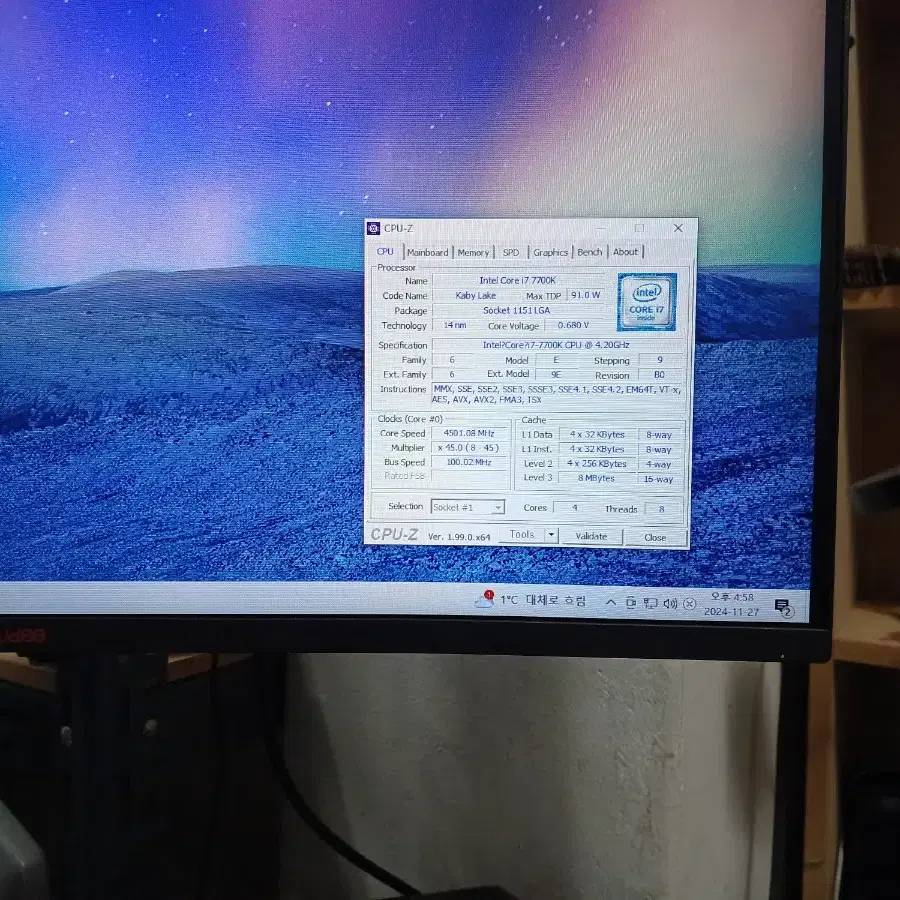Open the notification center icon
Screen dimensions: 900x900
coord(783,608)
